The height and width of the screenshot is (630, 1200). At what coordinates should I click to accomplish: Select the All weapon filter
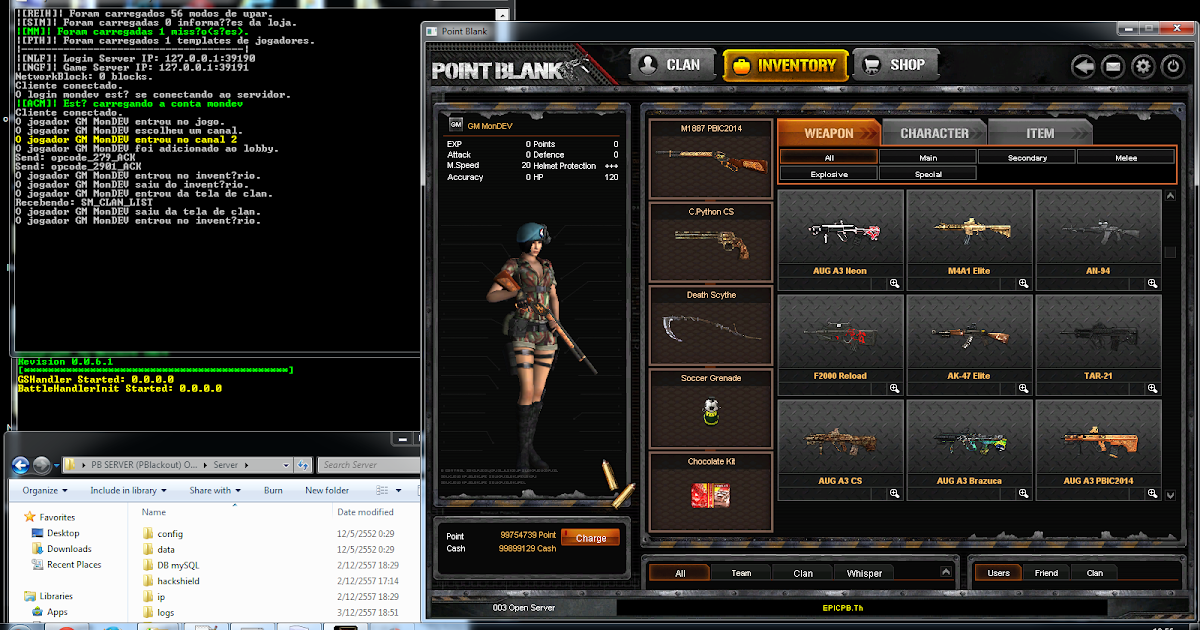pos(829,157)
